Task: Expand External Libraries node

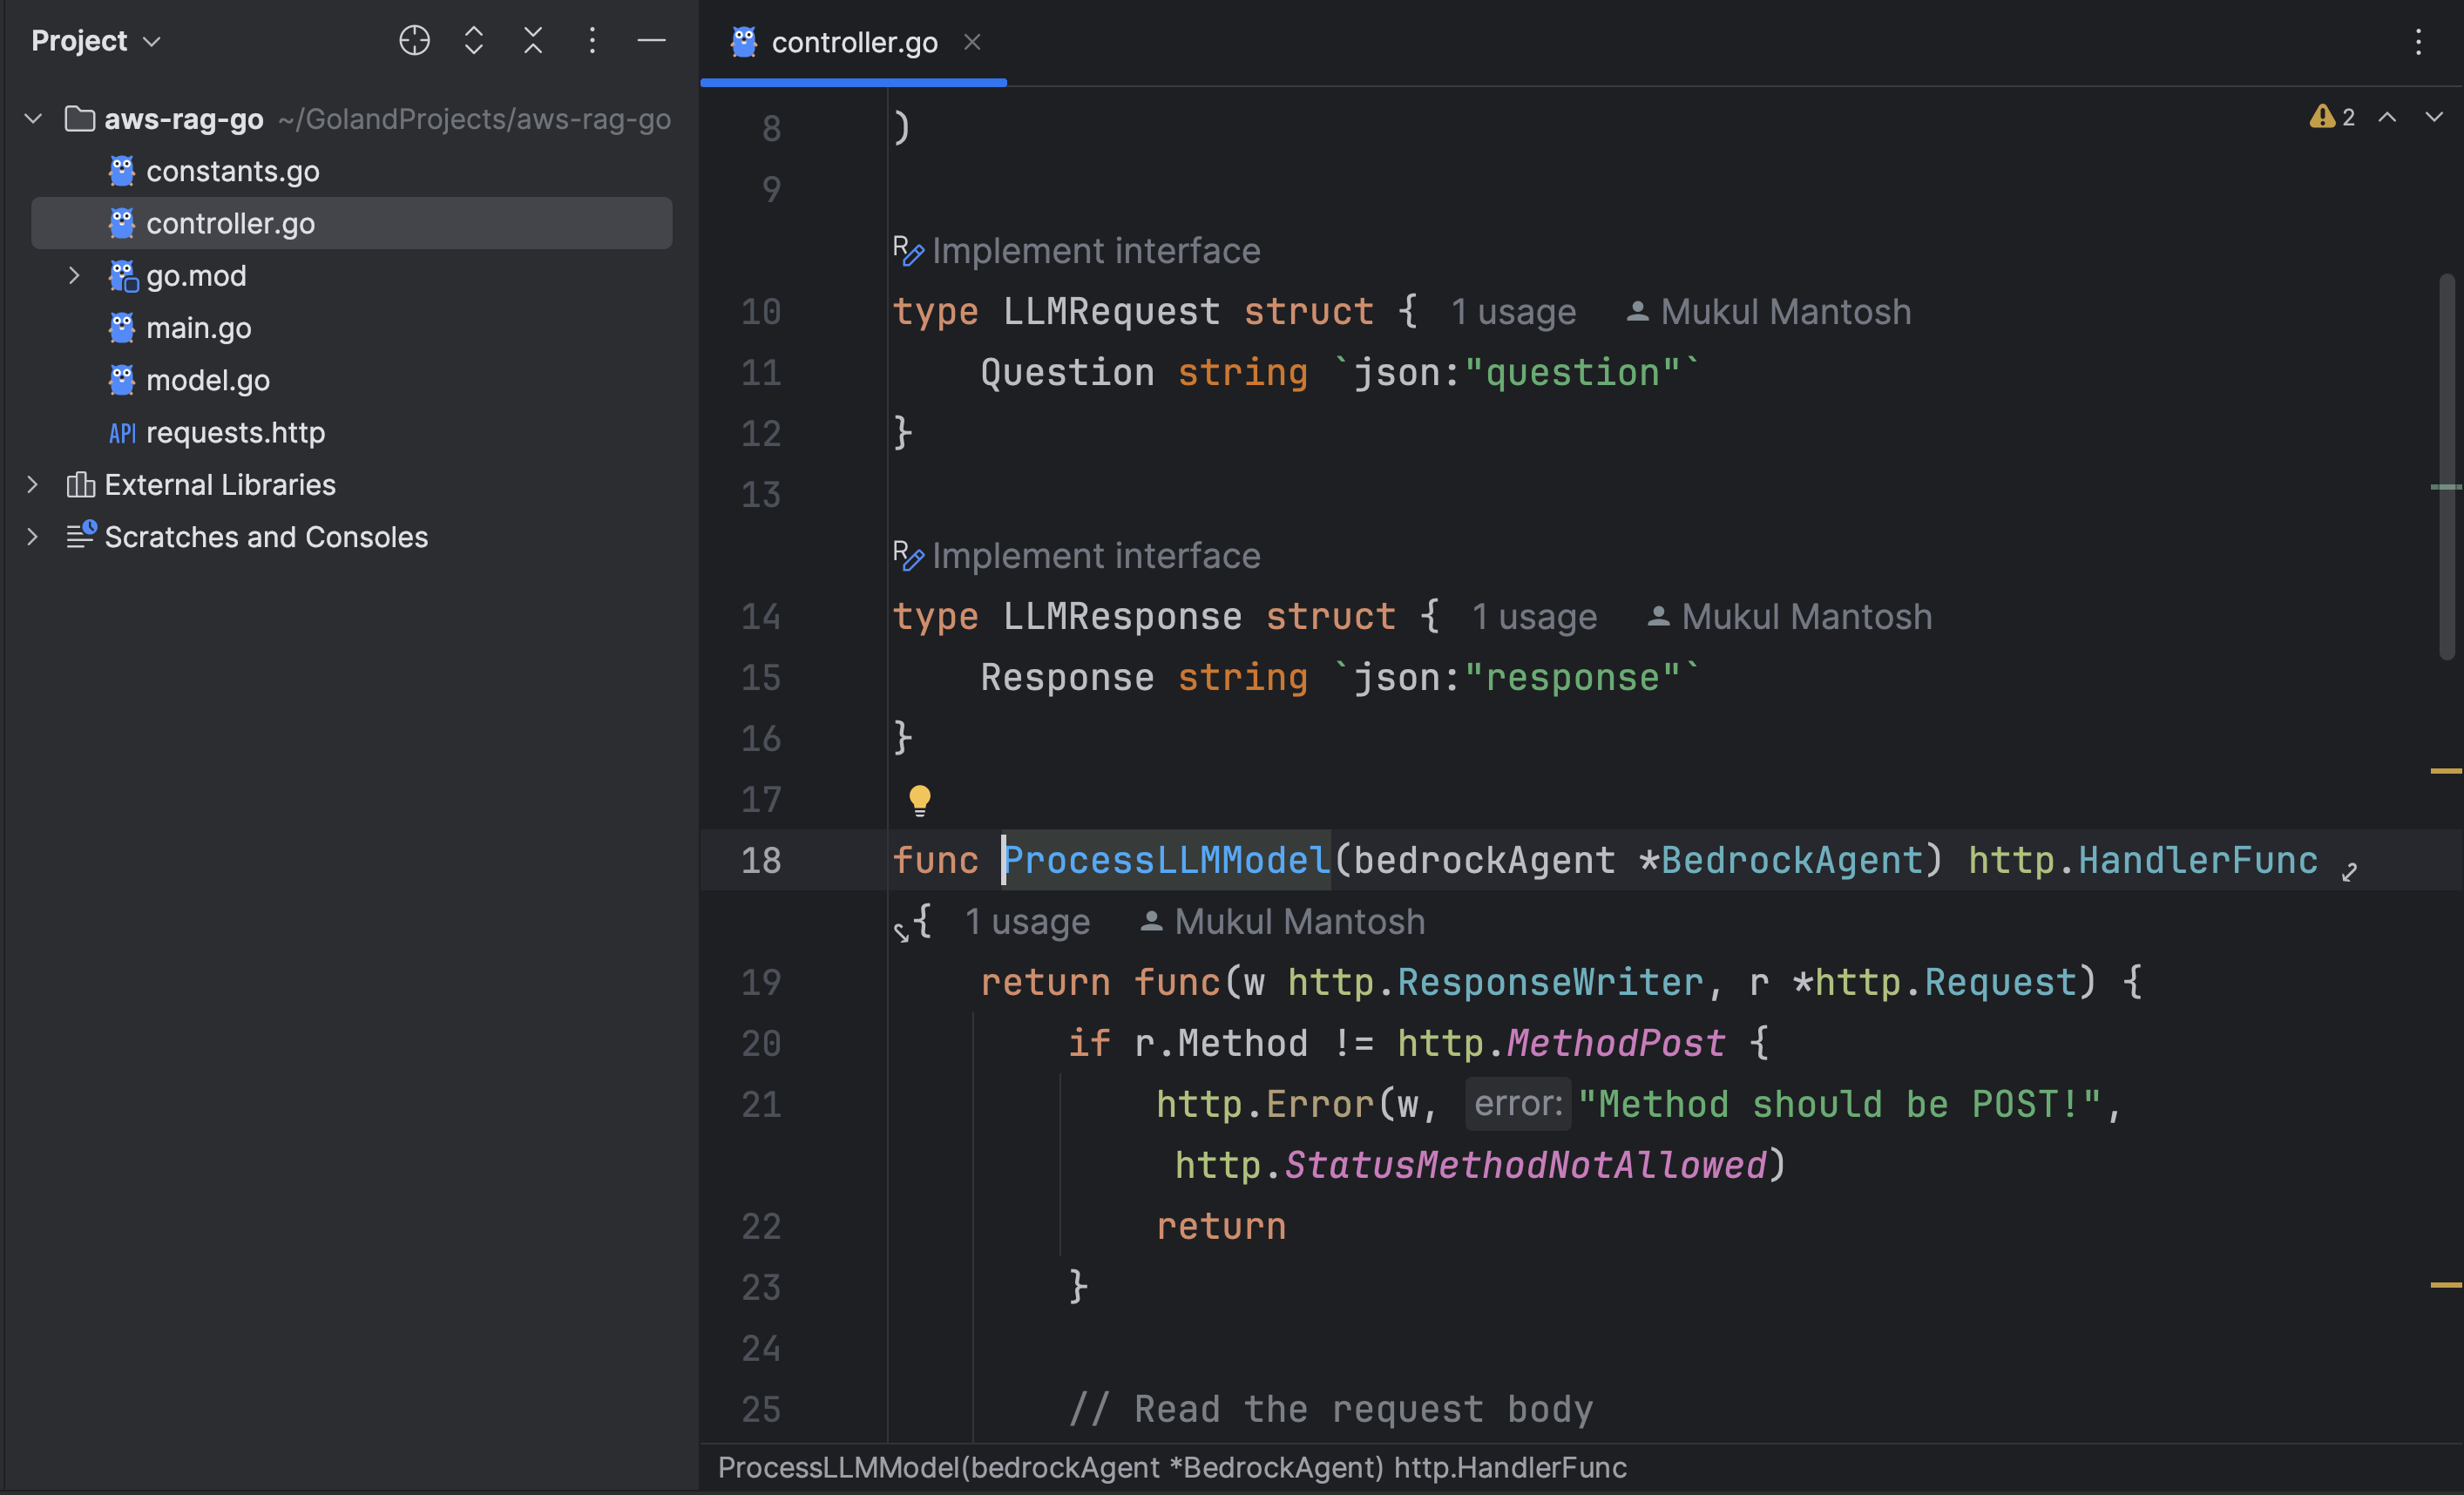Action: (x=33, y=485)
